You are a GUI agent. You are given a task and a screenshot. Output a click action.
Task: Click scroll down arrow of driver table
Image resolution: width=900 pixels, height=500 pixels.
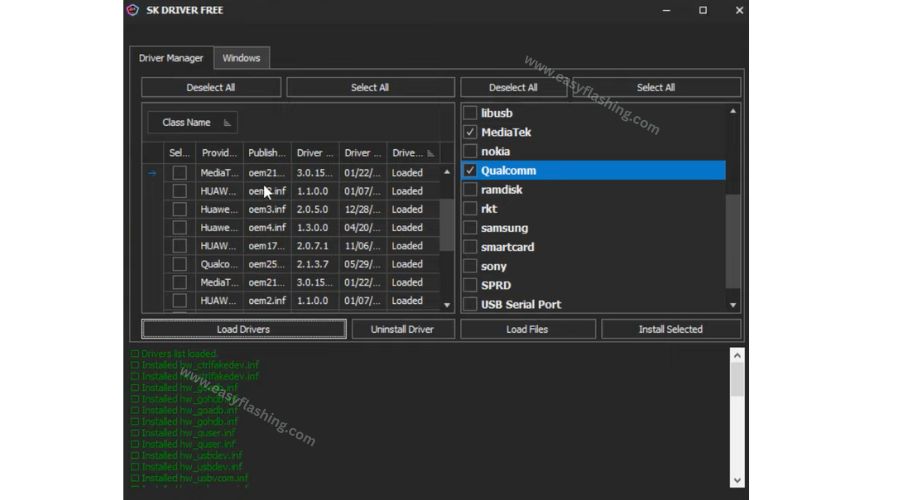tap(447, 305)
